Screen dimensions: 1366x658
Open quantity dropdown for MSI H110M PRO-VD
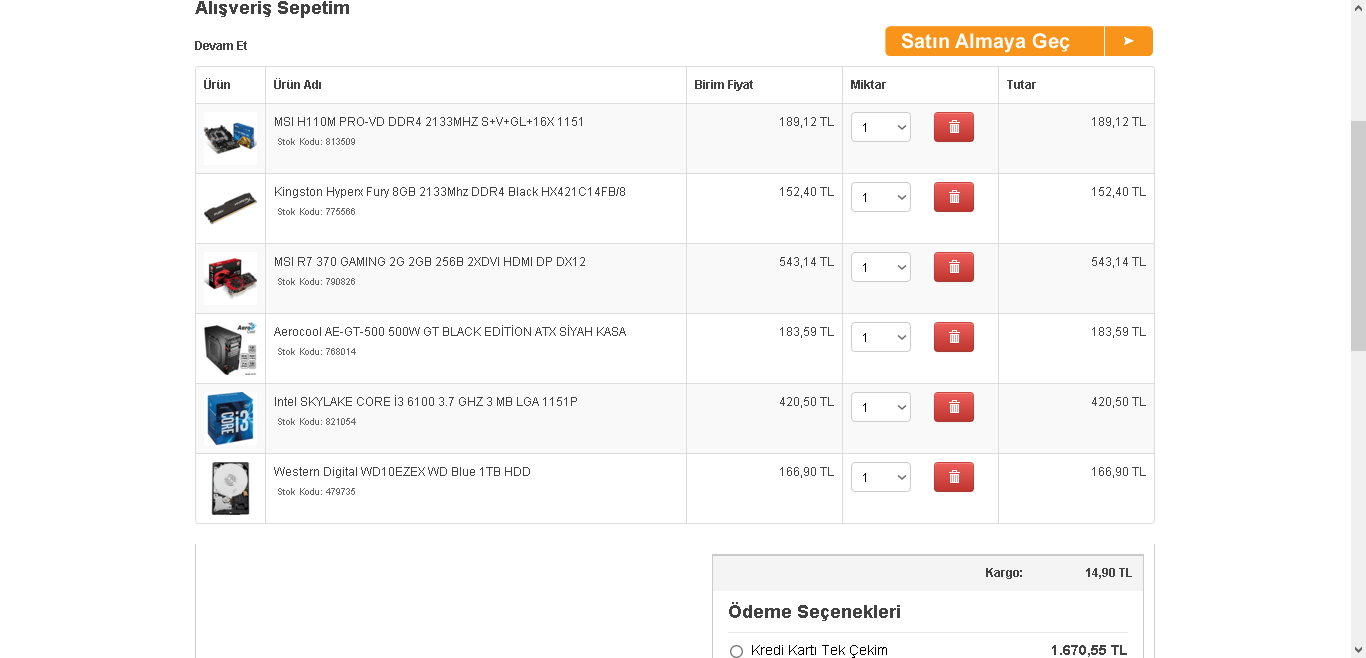coord(881,127)
